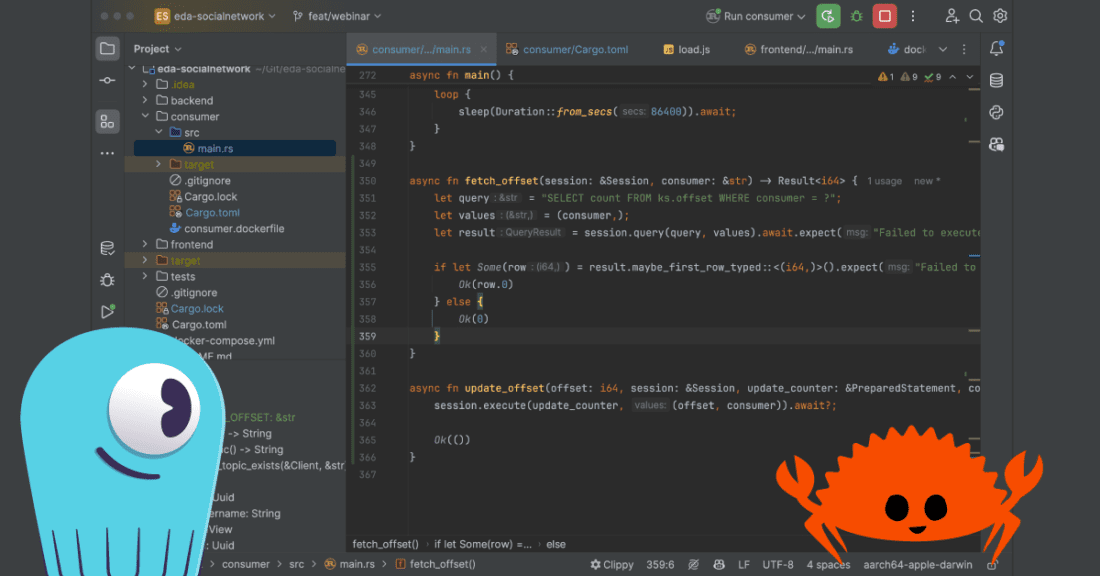
Task: Open the Notifications bell
Action: click(996, 48)
